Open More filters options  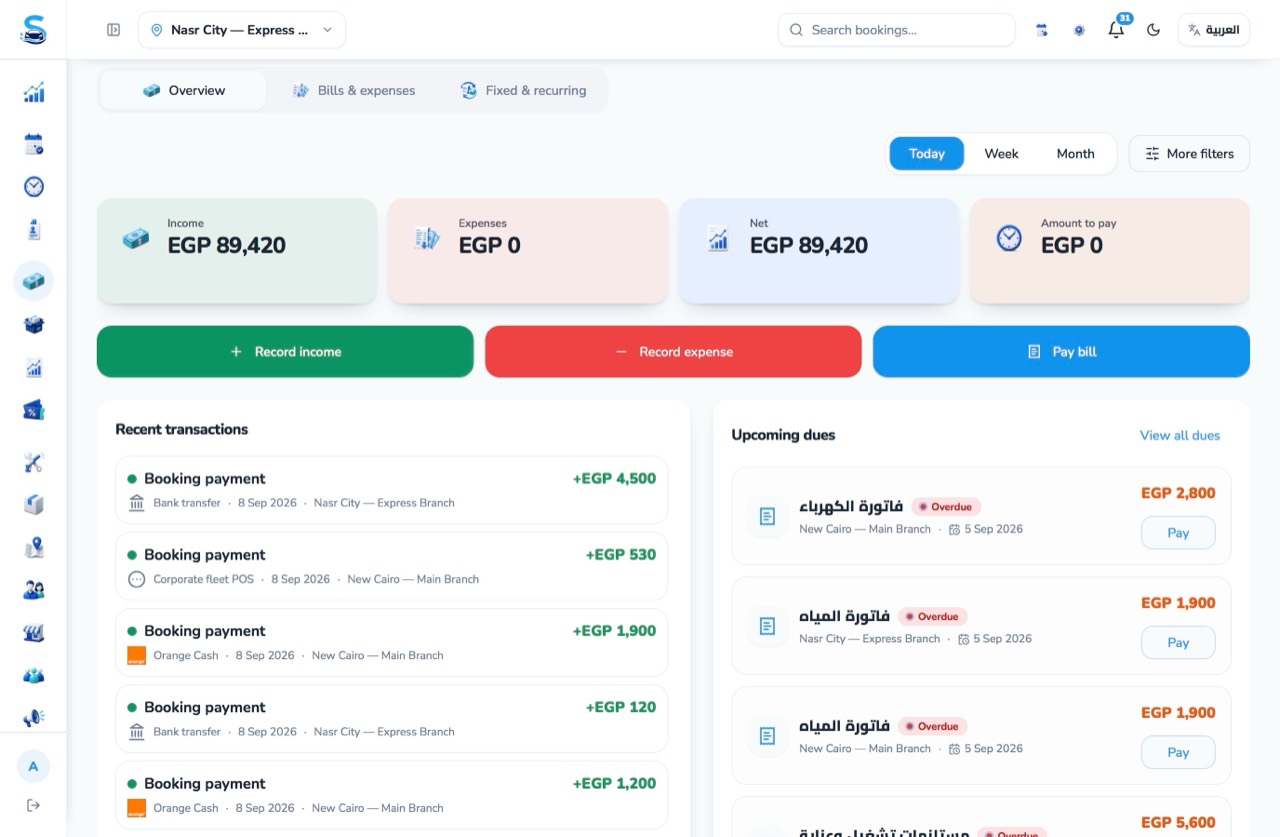[1189, 154]
